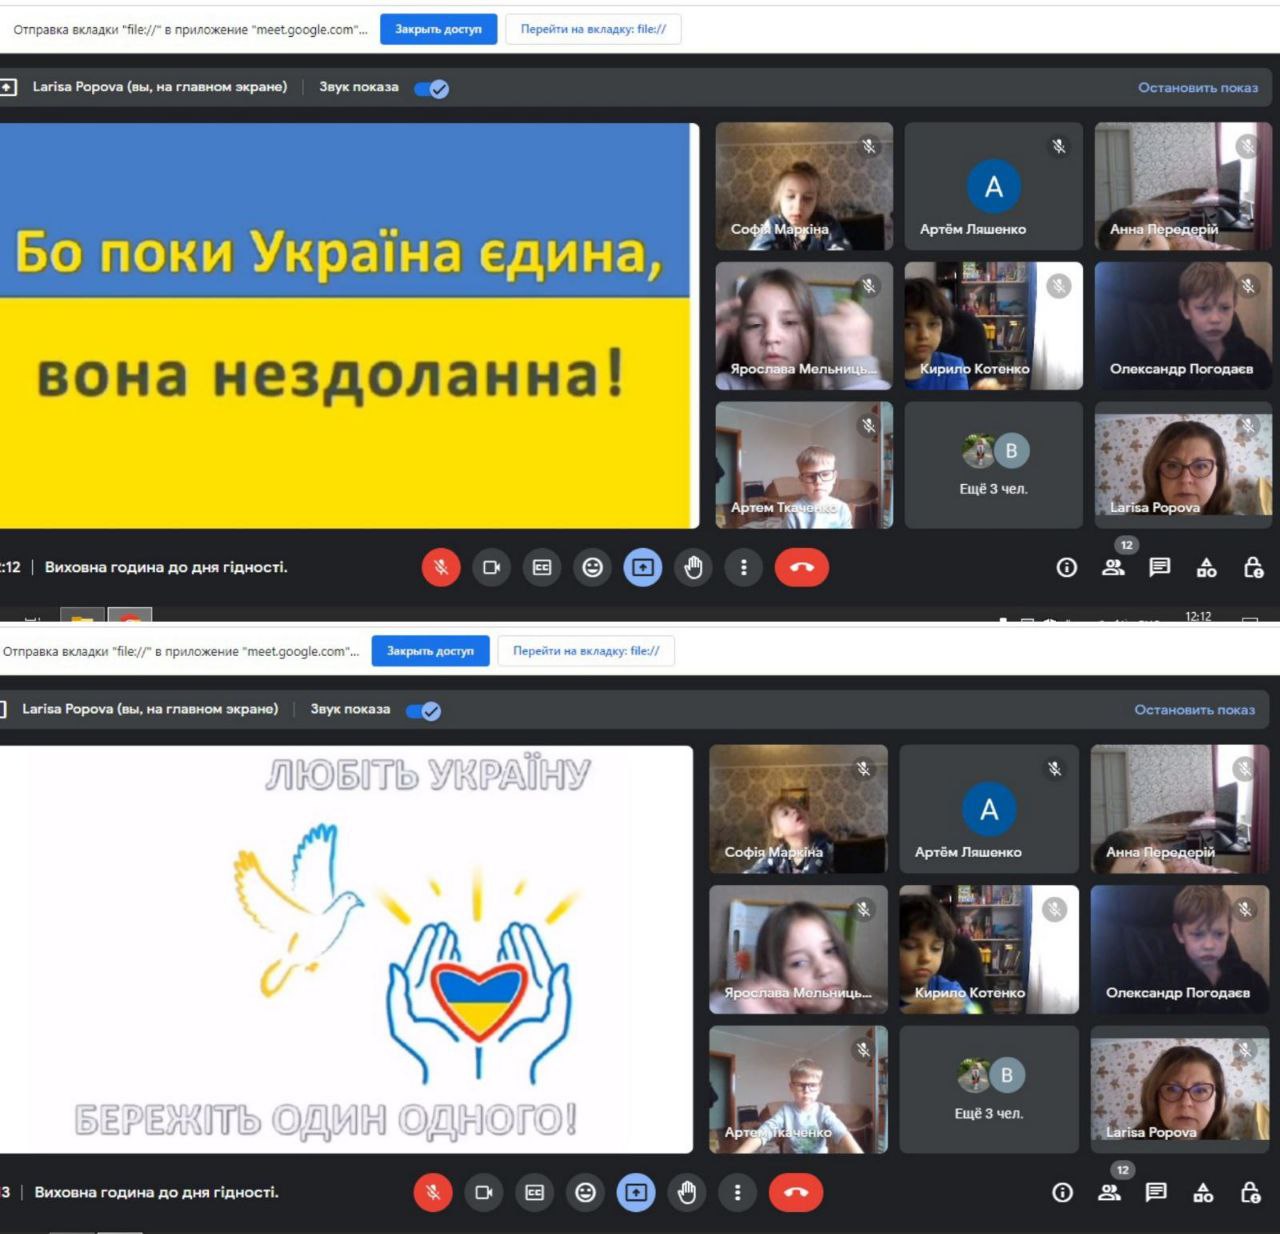Turn off camera in the lower meeting toolbar
The height and width of the screenshot is (1234, 1280).
coord(484,1192)
